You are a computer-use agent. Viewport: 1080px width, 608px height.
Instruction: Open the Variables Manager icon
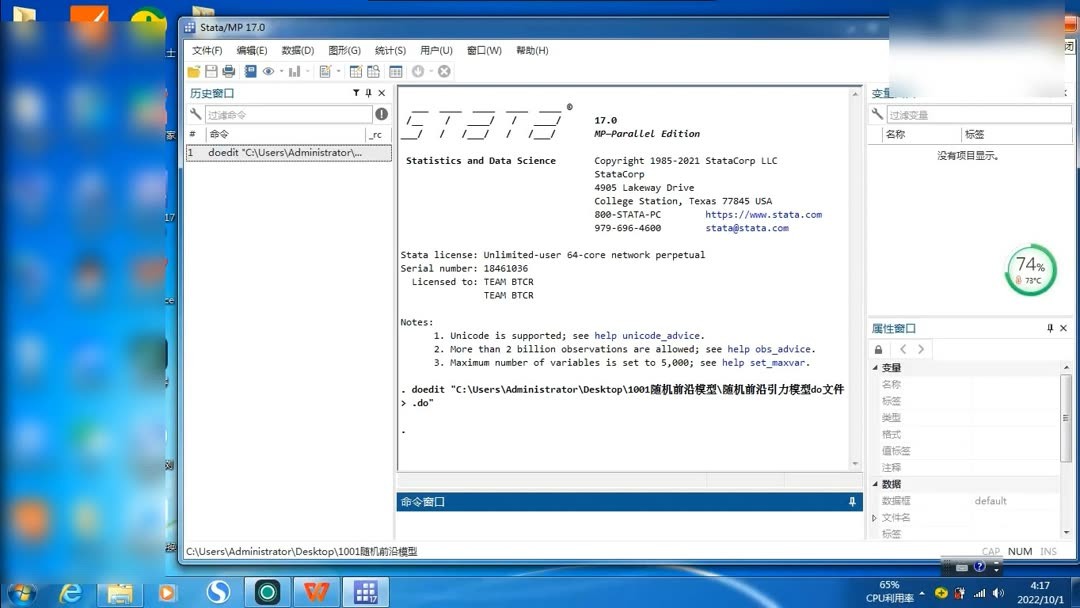point(395,71)
